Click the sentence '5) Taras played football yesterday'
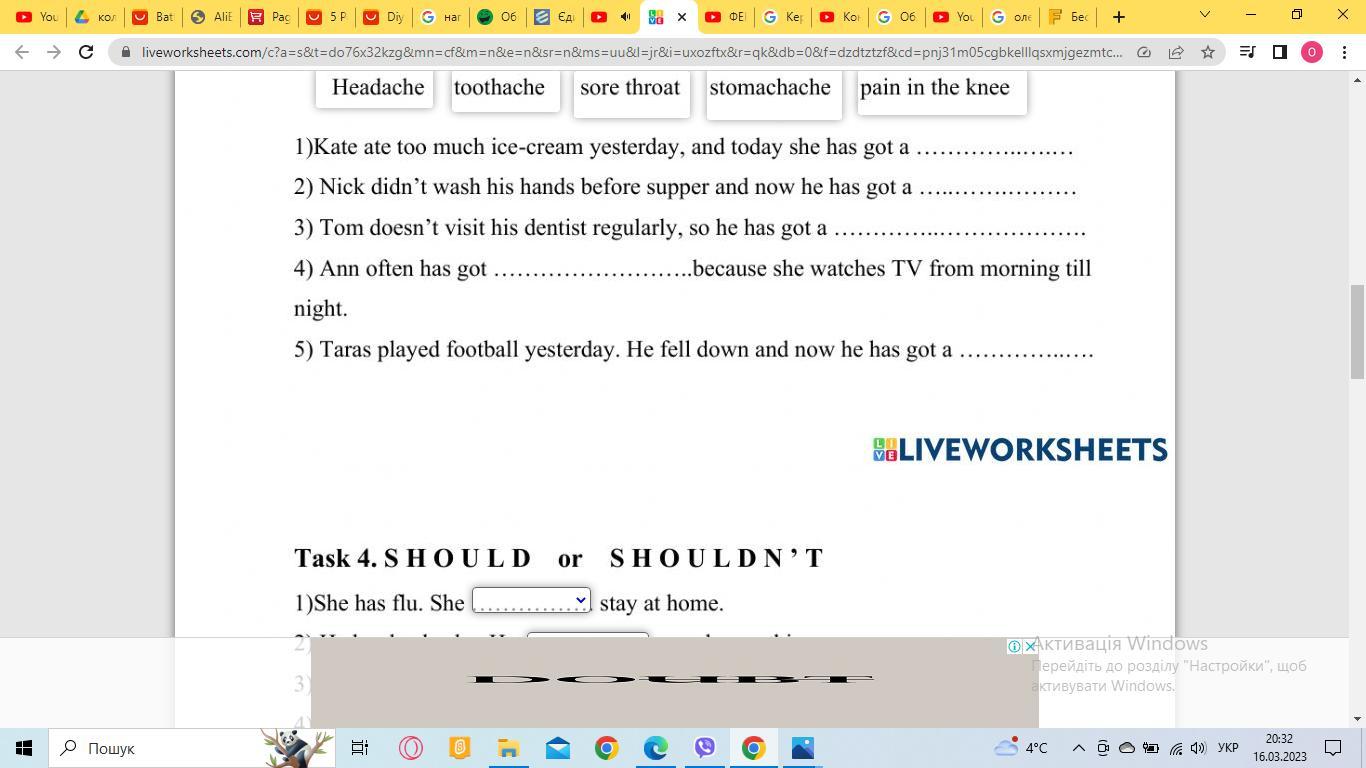 click(694, 350)
